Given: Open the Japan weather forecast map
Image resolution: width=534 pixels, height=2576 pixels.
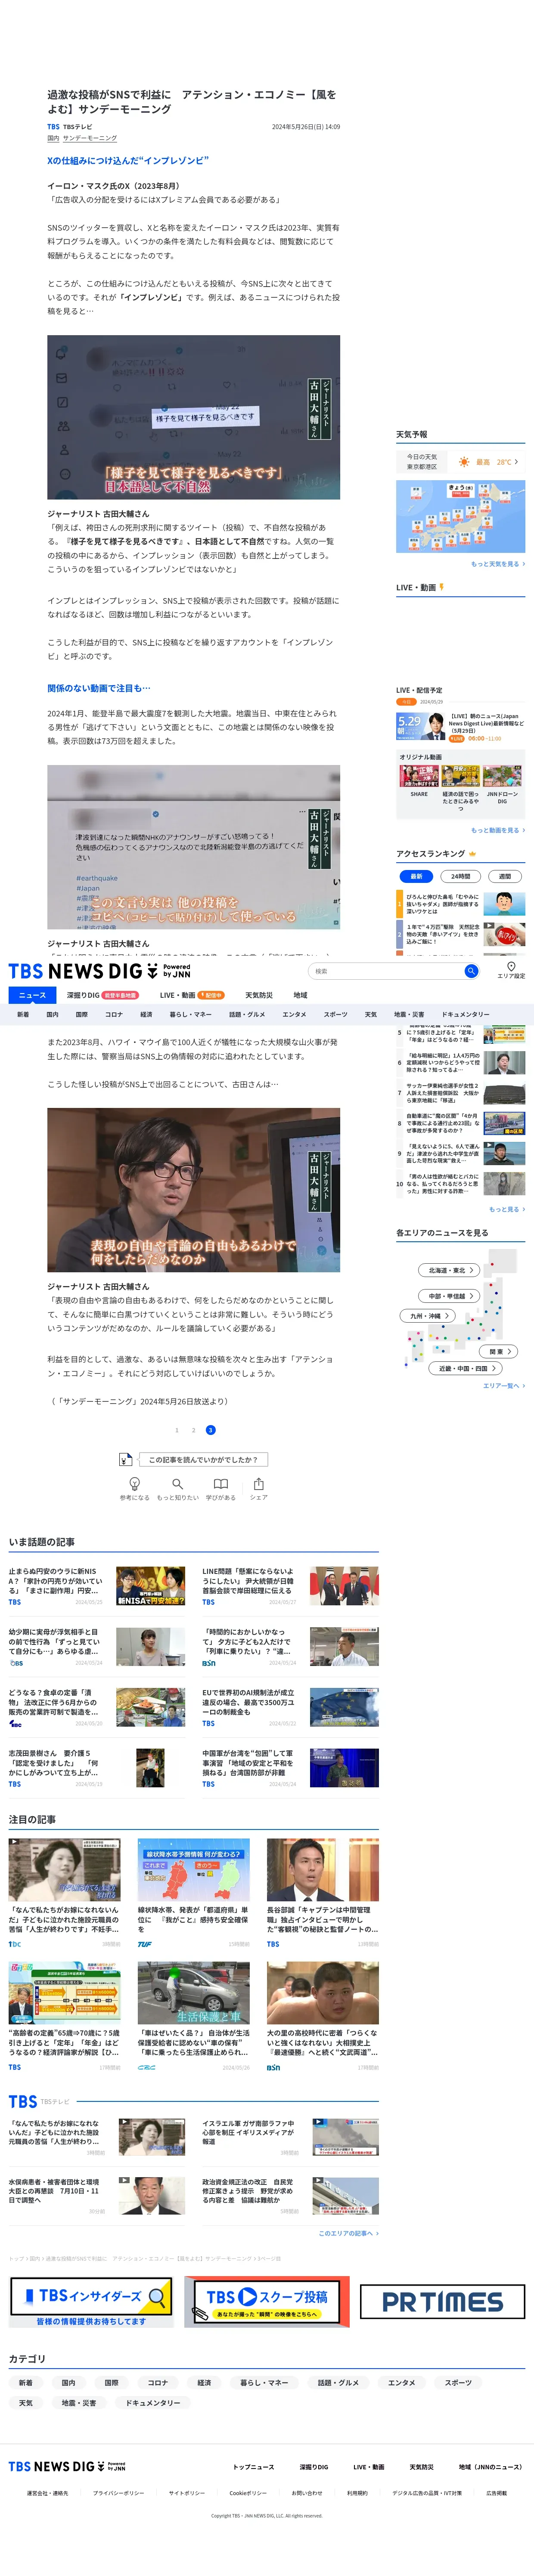Looking at the screenshot, I should (460, 516).
